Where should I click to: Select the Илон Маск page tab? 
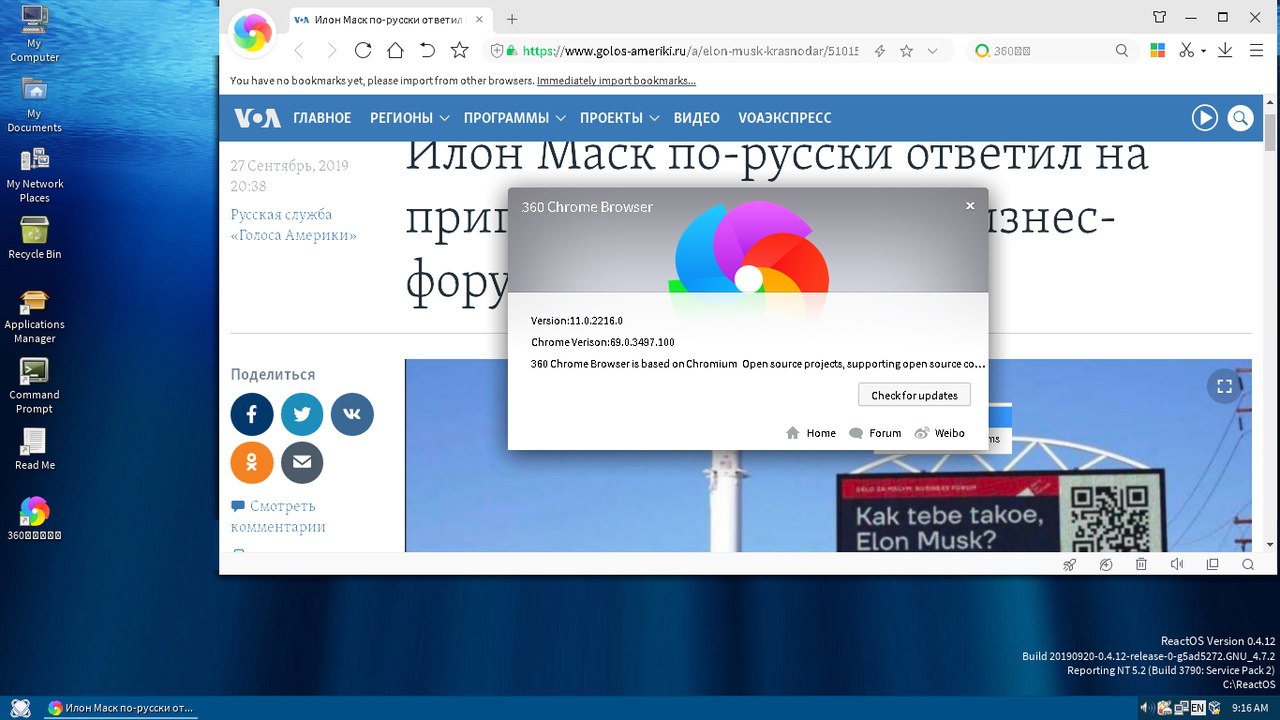tap(390, 19)
